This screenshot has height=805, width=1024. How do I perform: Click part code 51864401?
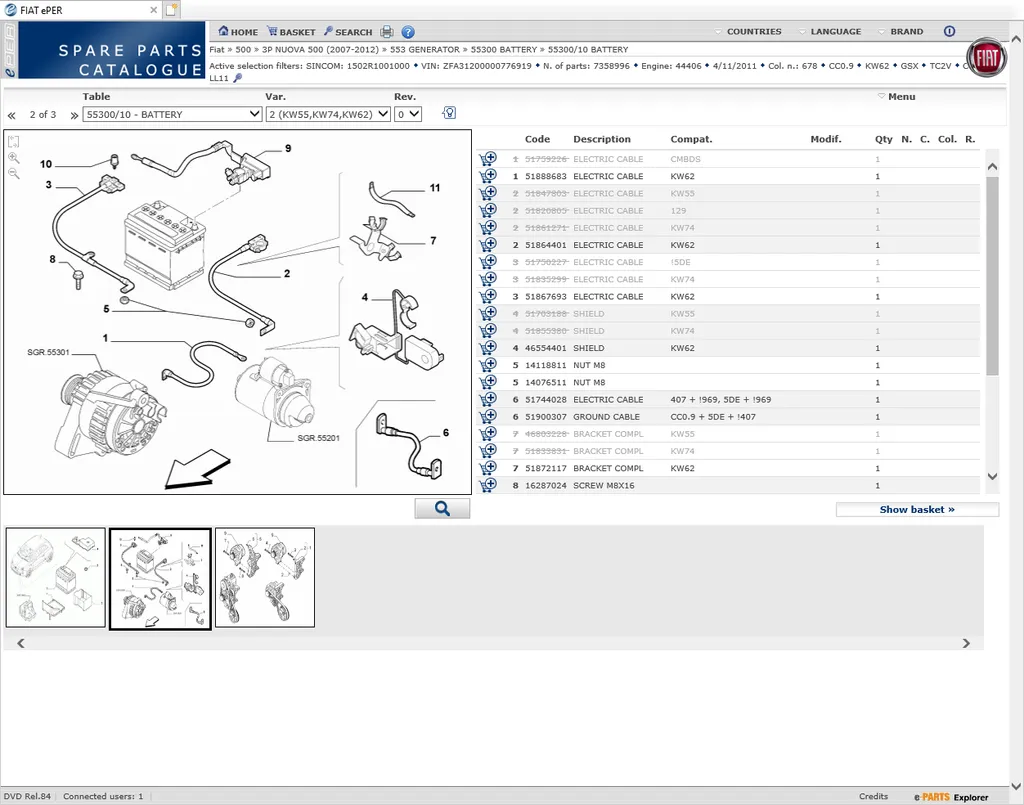click(546, 245)
